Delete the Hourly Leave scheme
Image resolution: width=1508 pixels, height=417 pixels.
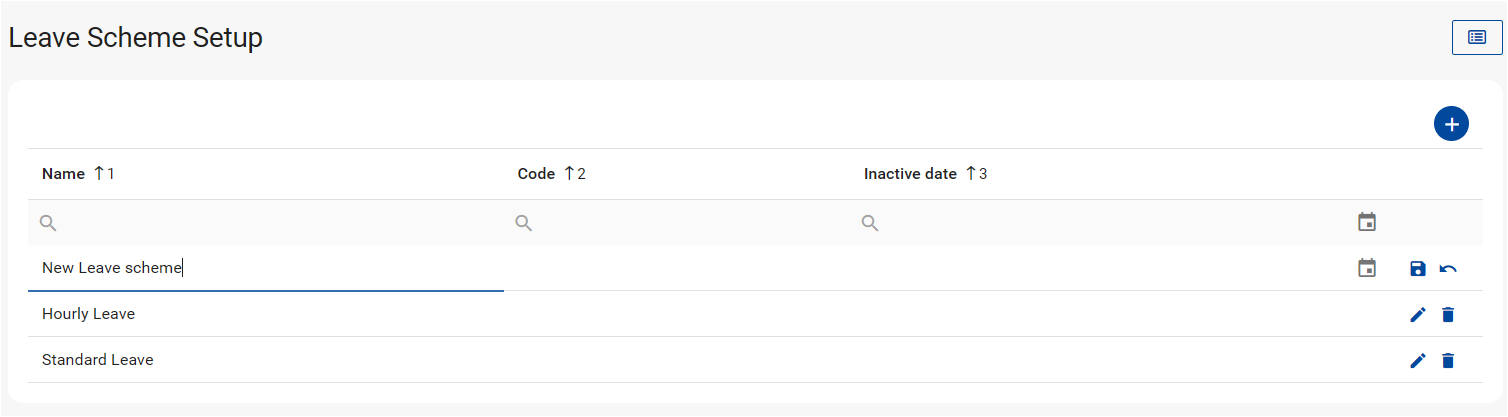pos(1448,315)
